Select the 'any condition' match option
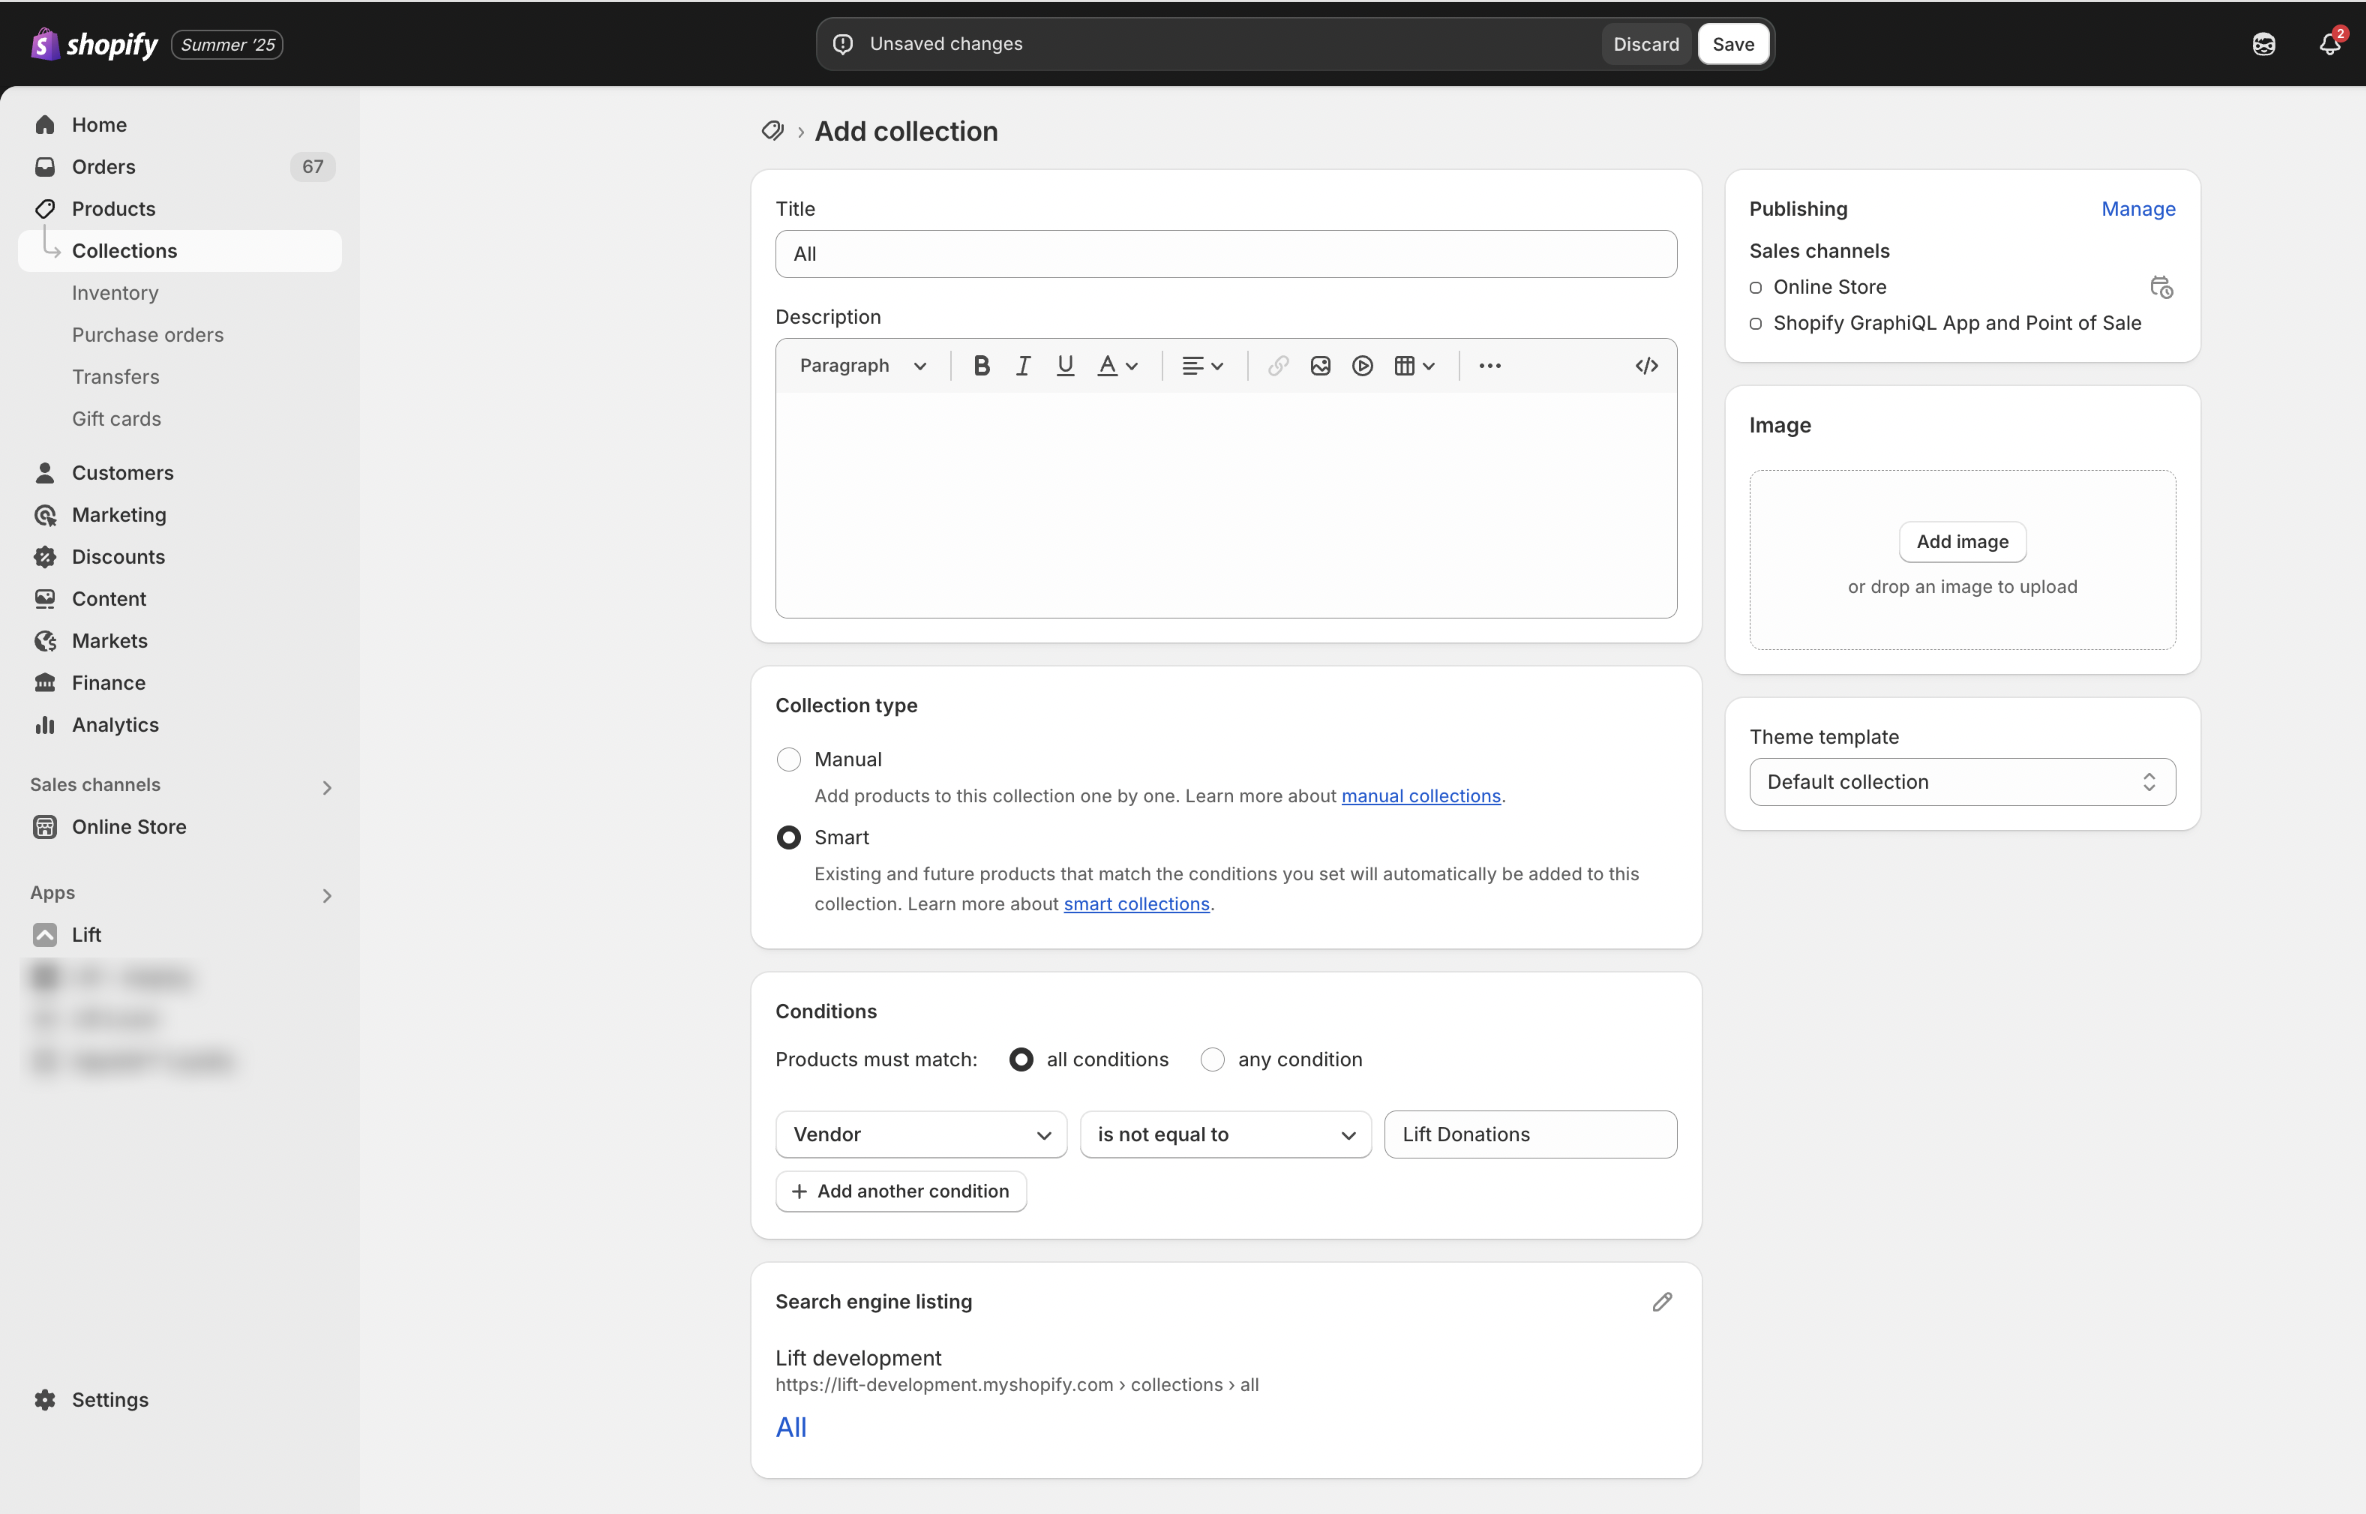Image resolution: width=2366 pixels, height=1514 pixels. click(1212, 1060)
